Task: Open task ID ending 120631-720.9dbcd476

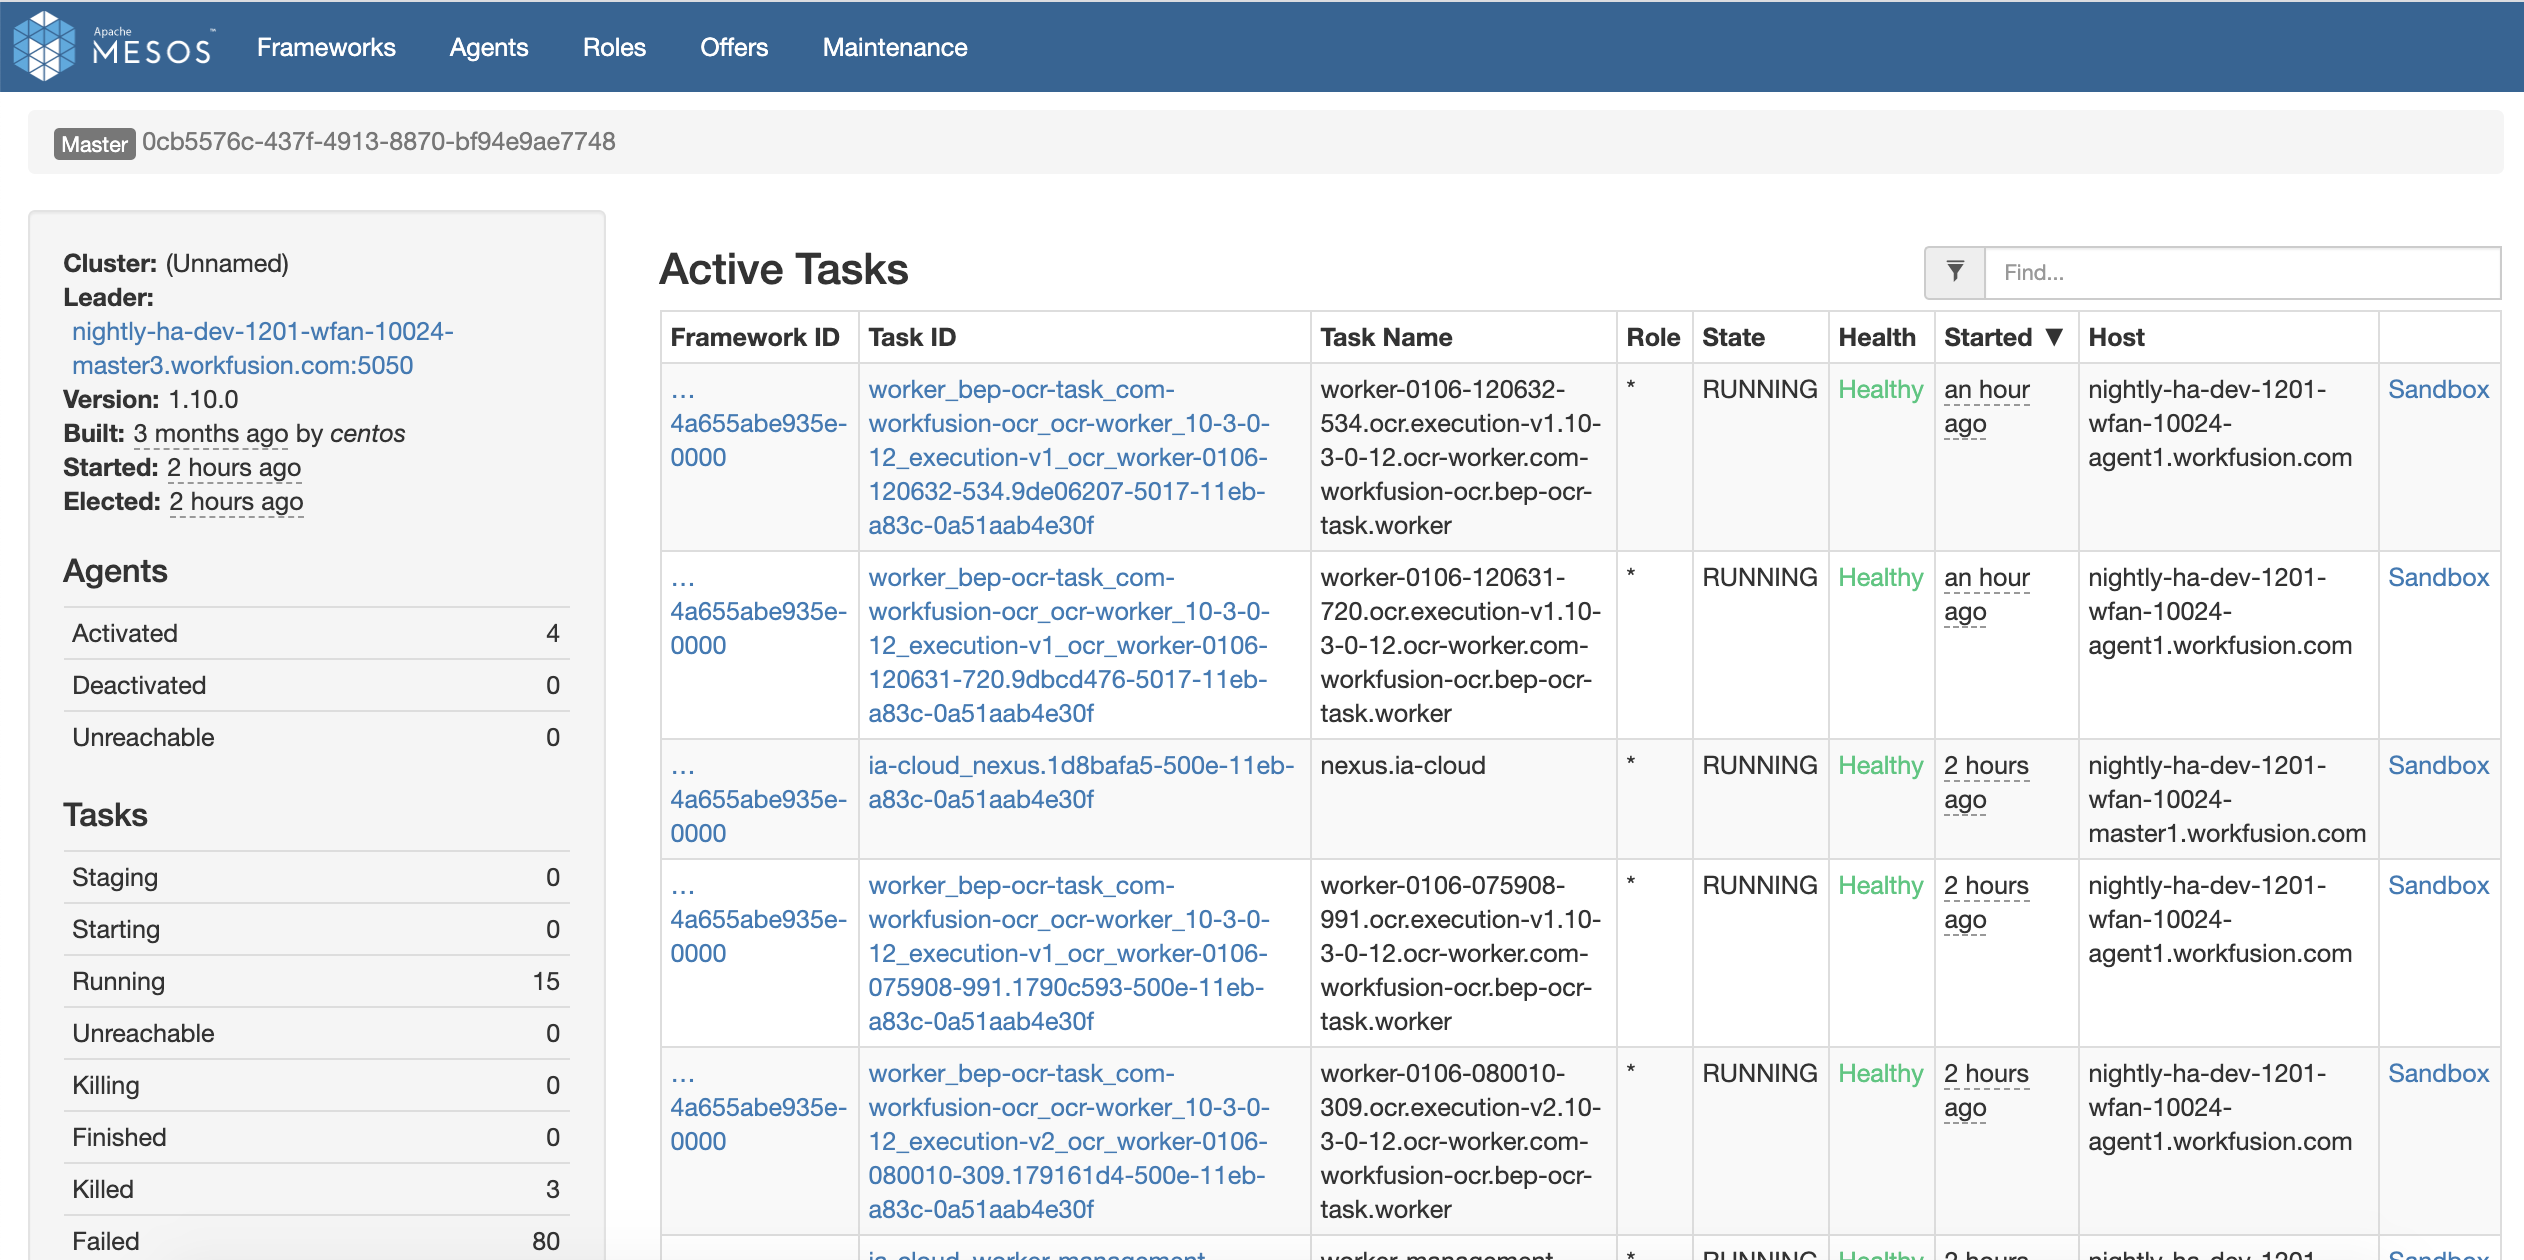Action: coord(1069,645)
